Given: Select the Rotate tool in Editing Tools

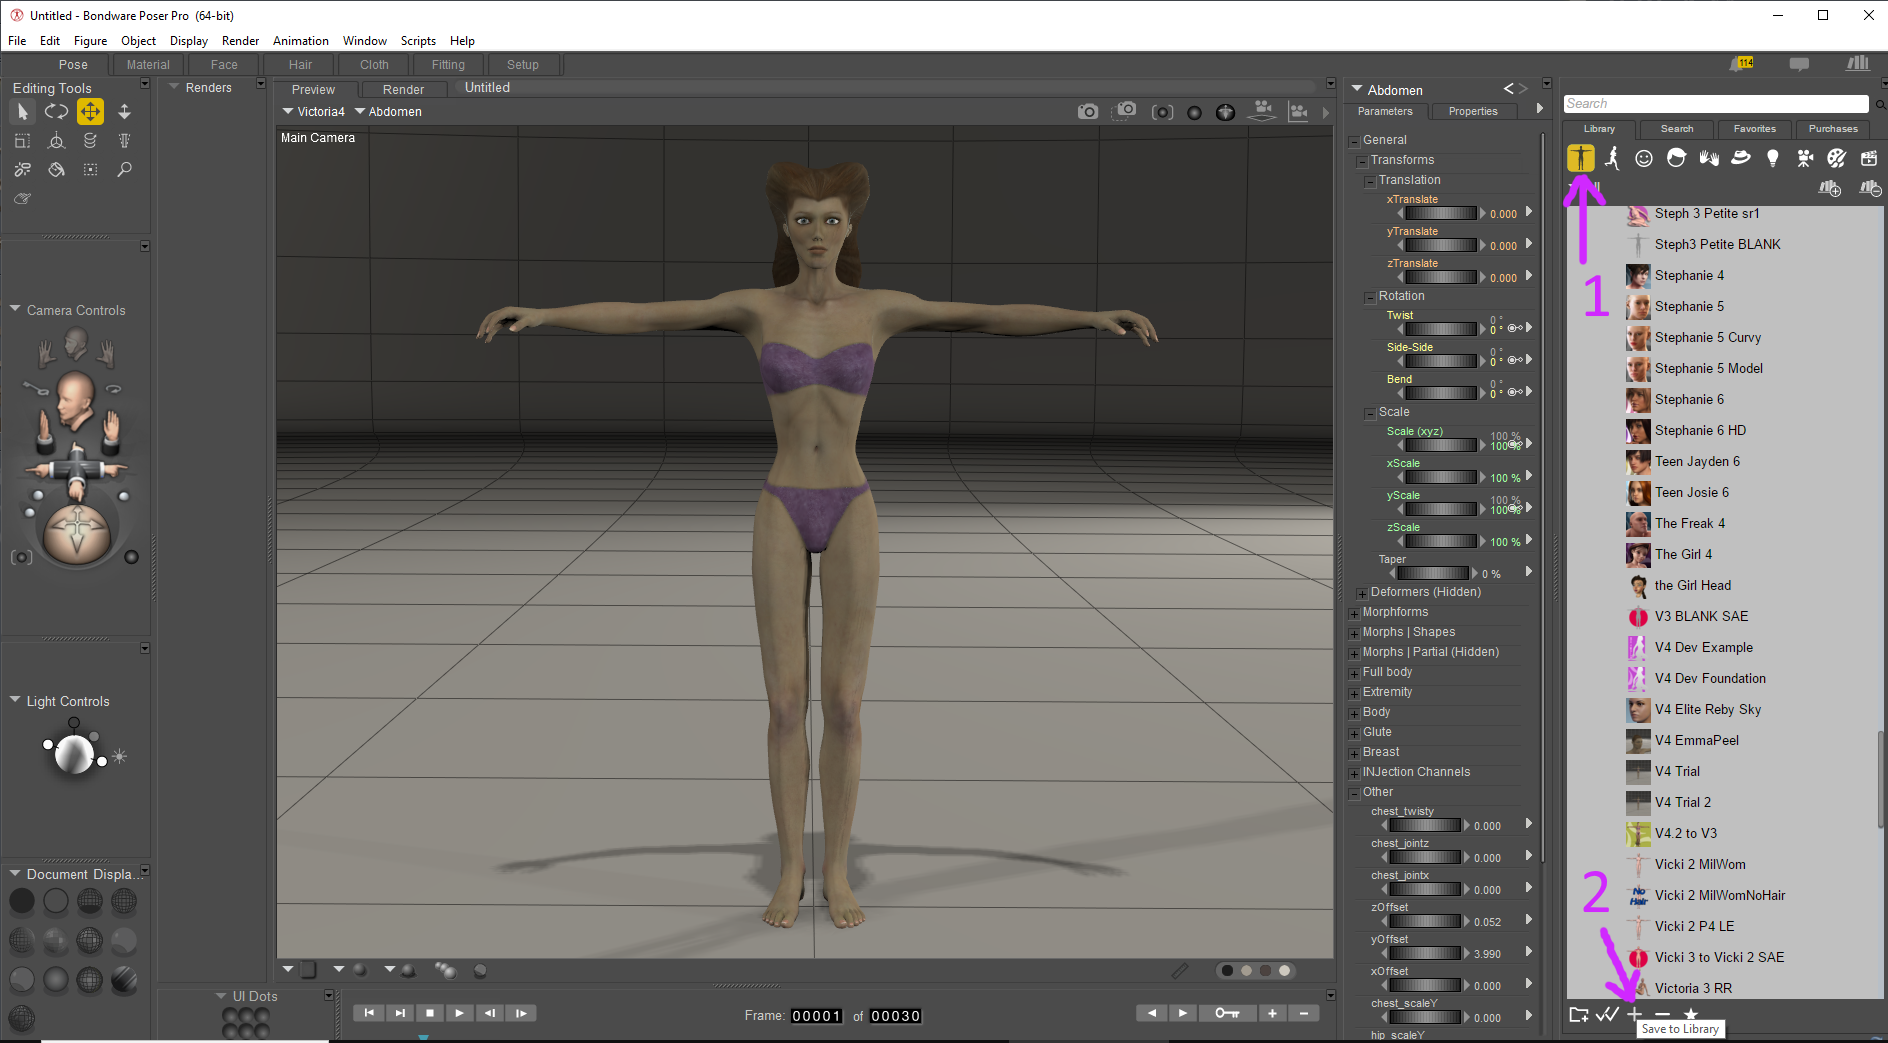Looking at the screenshot, I should tap(56, 112).
